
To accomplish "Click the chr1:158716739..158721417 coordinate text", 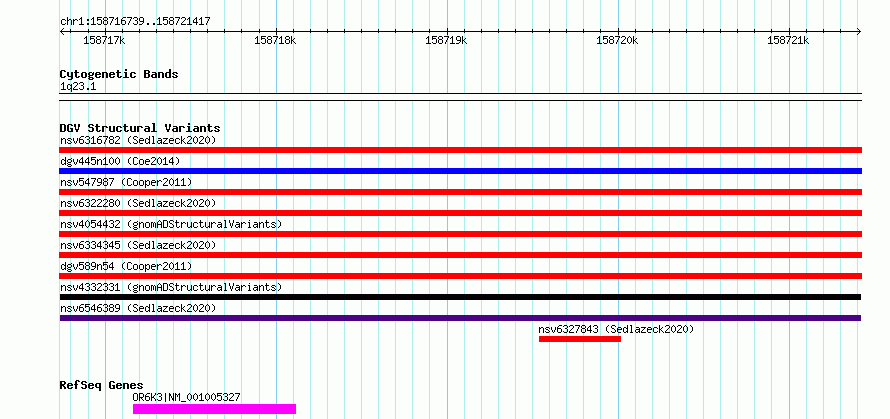I will coord(135,22).
